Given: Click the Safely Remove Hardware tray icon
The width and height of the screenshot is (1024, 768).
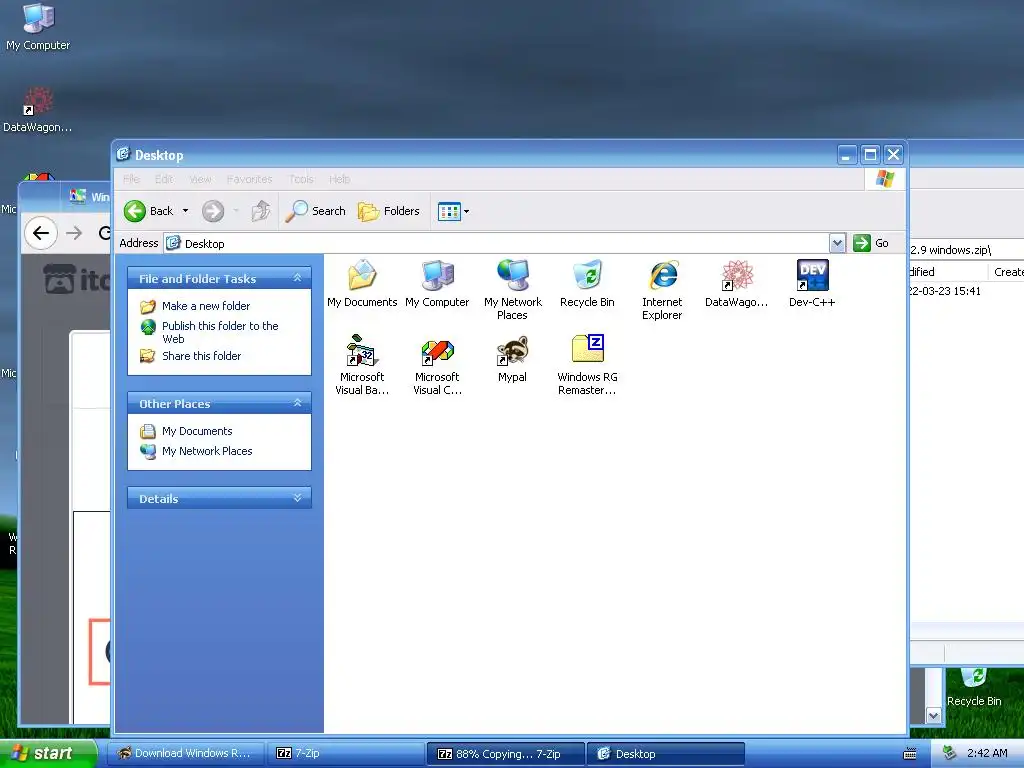Looking at the screenshot, I should click(949, 754).
